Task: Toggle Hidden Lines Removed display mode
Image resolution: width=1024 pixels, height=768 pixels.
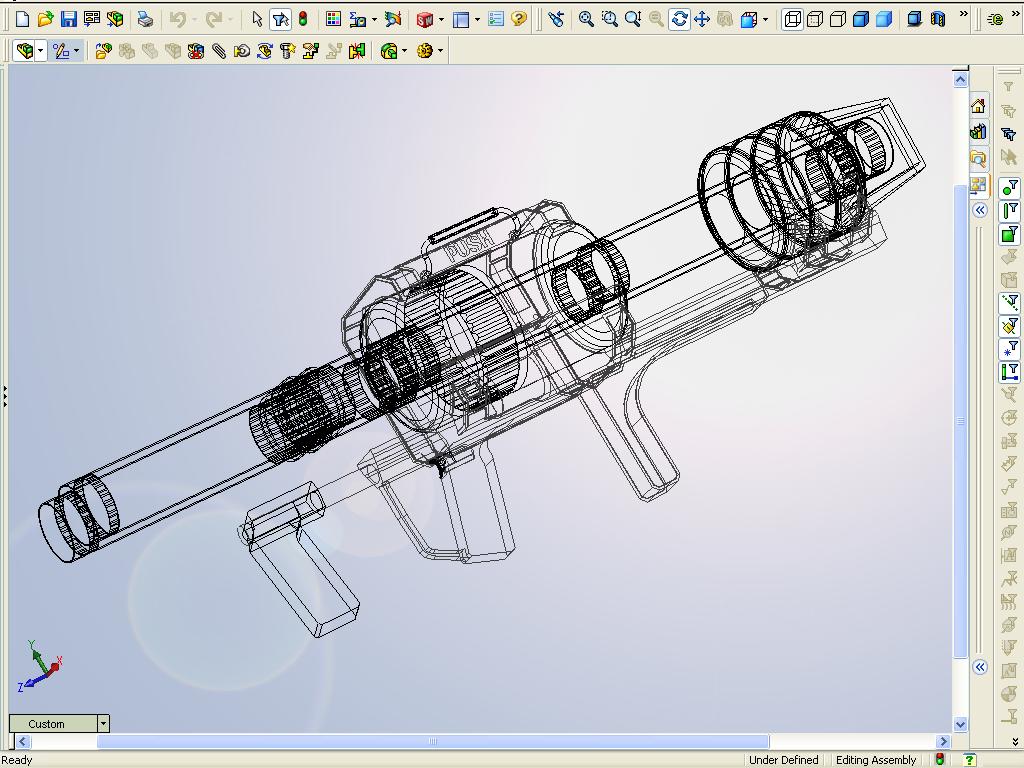Action: pyautogui.click(x=838, y=19)
